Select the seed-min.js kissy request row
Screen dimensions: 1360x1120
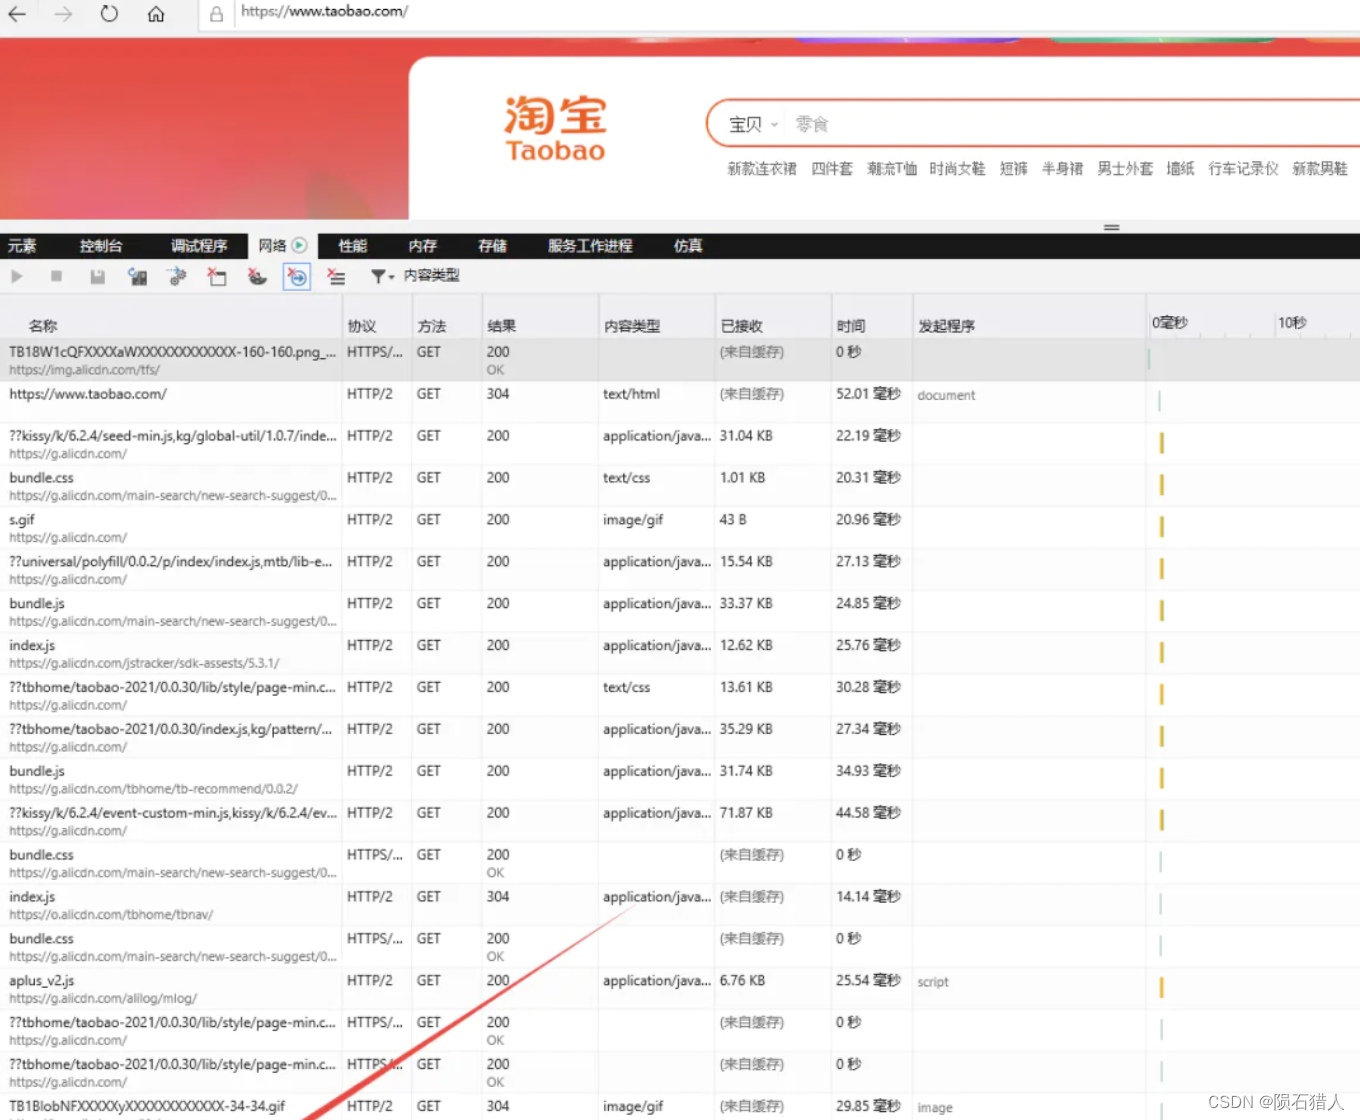coord(680,444)
